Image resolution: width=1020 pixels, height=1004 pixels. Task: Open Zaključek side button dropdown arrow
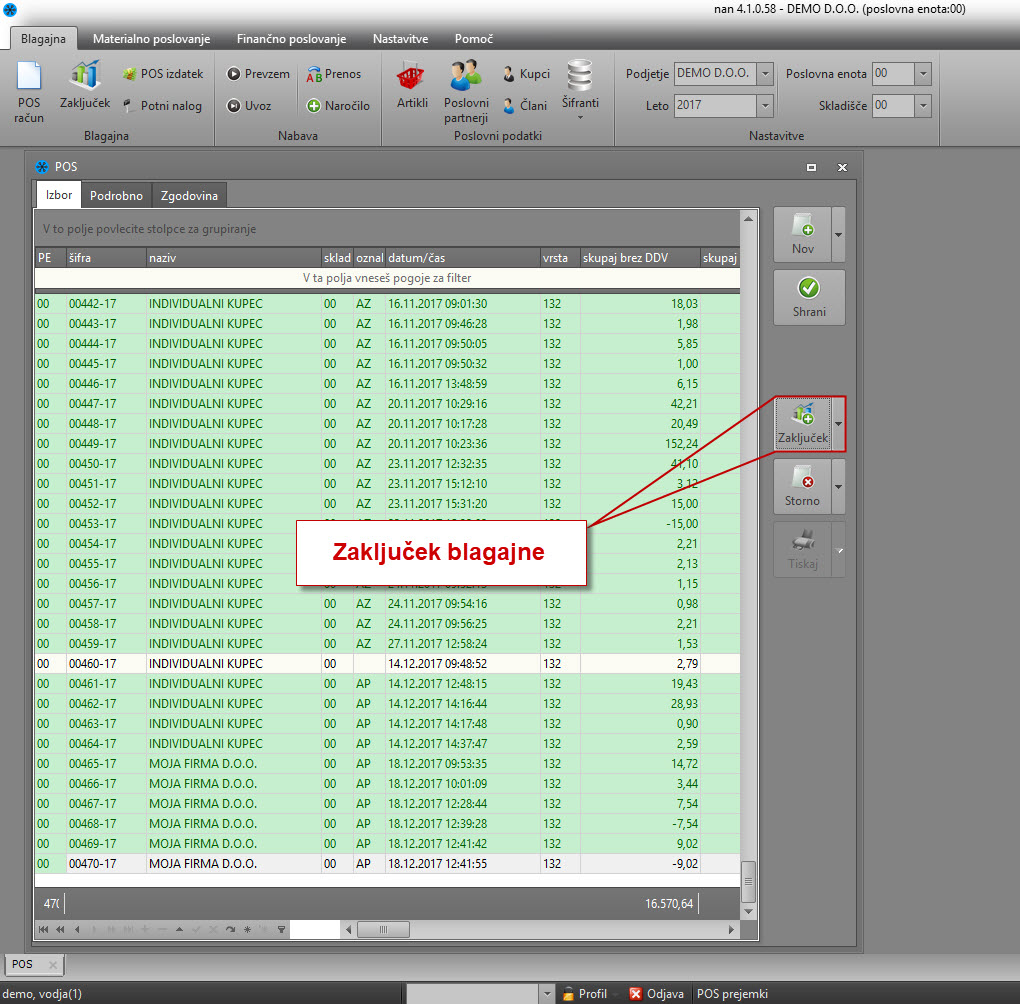839,424
